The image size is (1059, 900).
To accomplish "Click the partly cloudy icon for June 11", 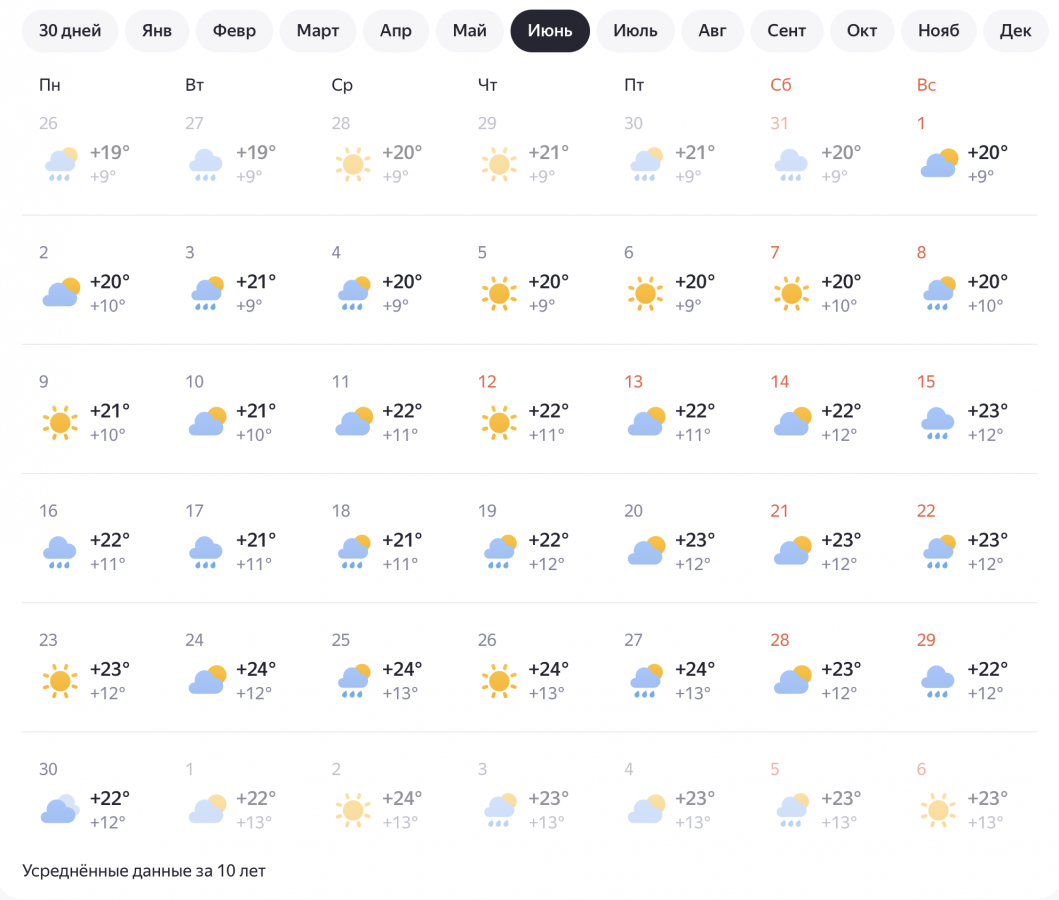I will [x=352, y=422].
